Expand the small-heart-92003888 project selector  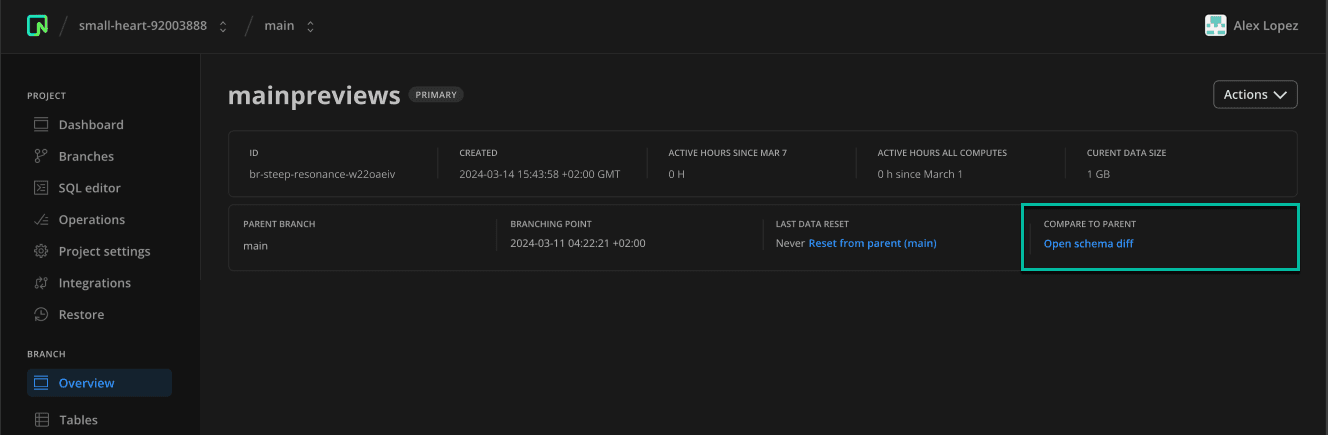pos(153,26)
